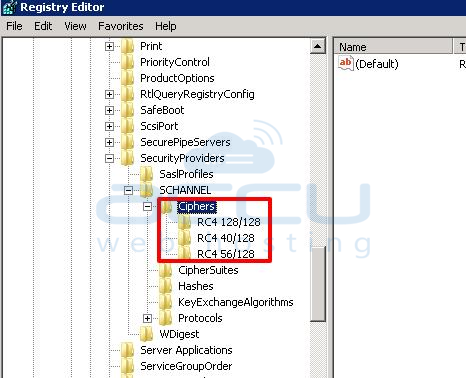Click the (Default) string value icon
This screenshot has width=466, height=378.
point(346,63)
